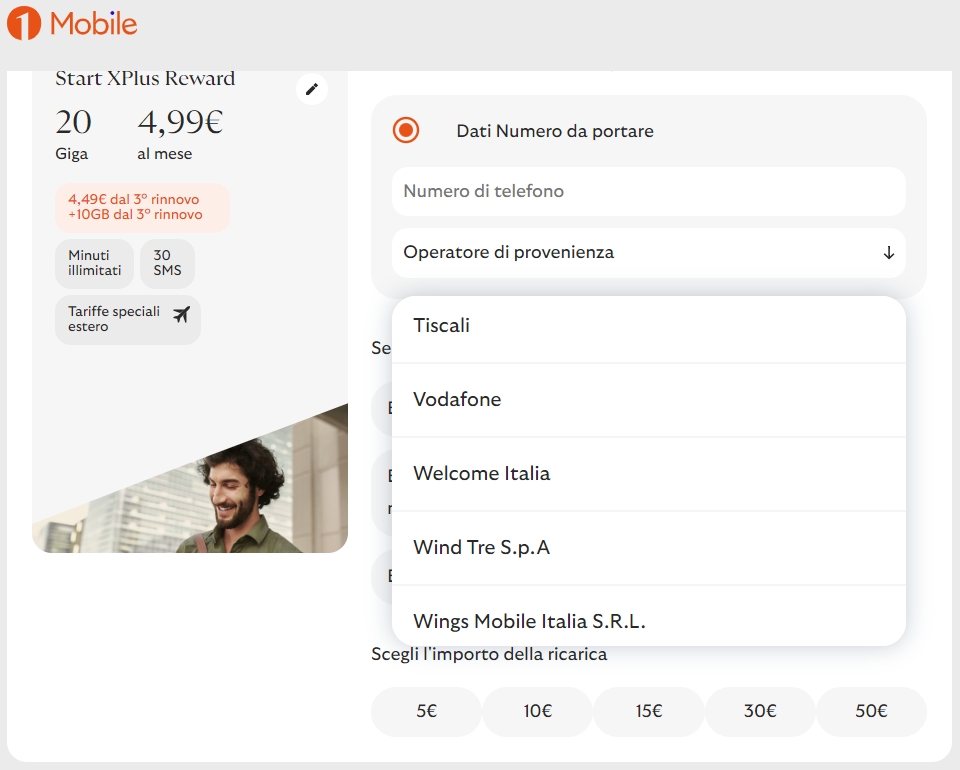Choose Vodafone from the operator list

pos(648,400)
